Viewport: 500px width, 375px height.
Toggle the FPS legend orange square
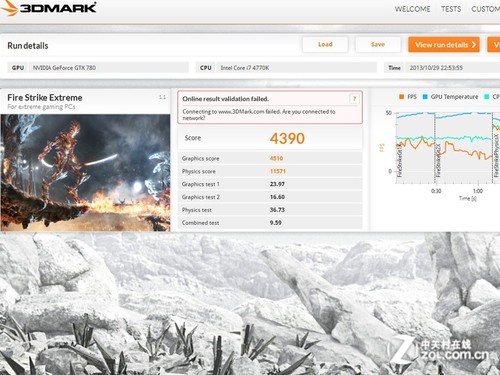point(401,97)
